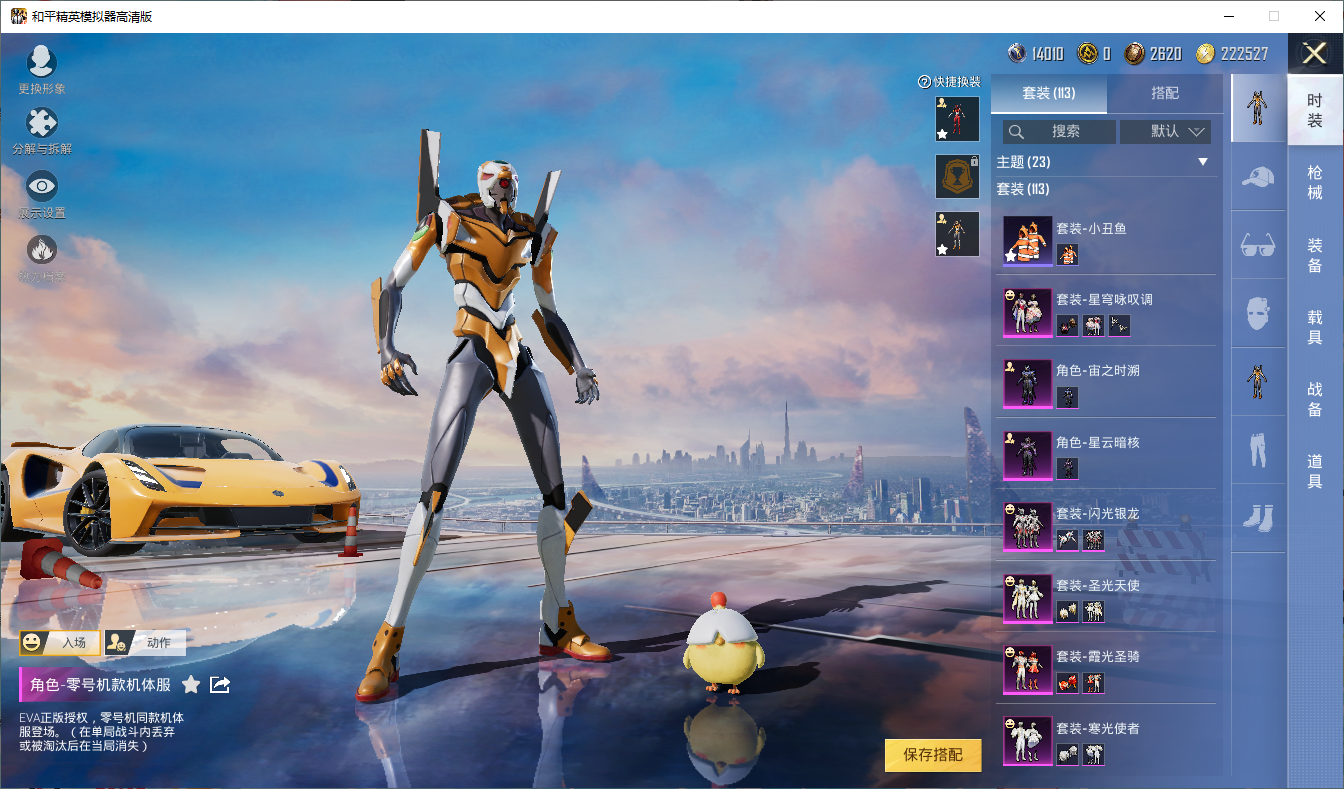Select the 动作 action button
The width and height of the screenshot is (1344, 789).
[145, 643]
